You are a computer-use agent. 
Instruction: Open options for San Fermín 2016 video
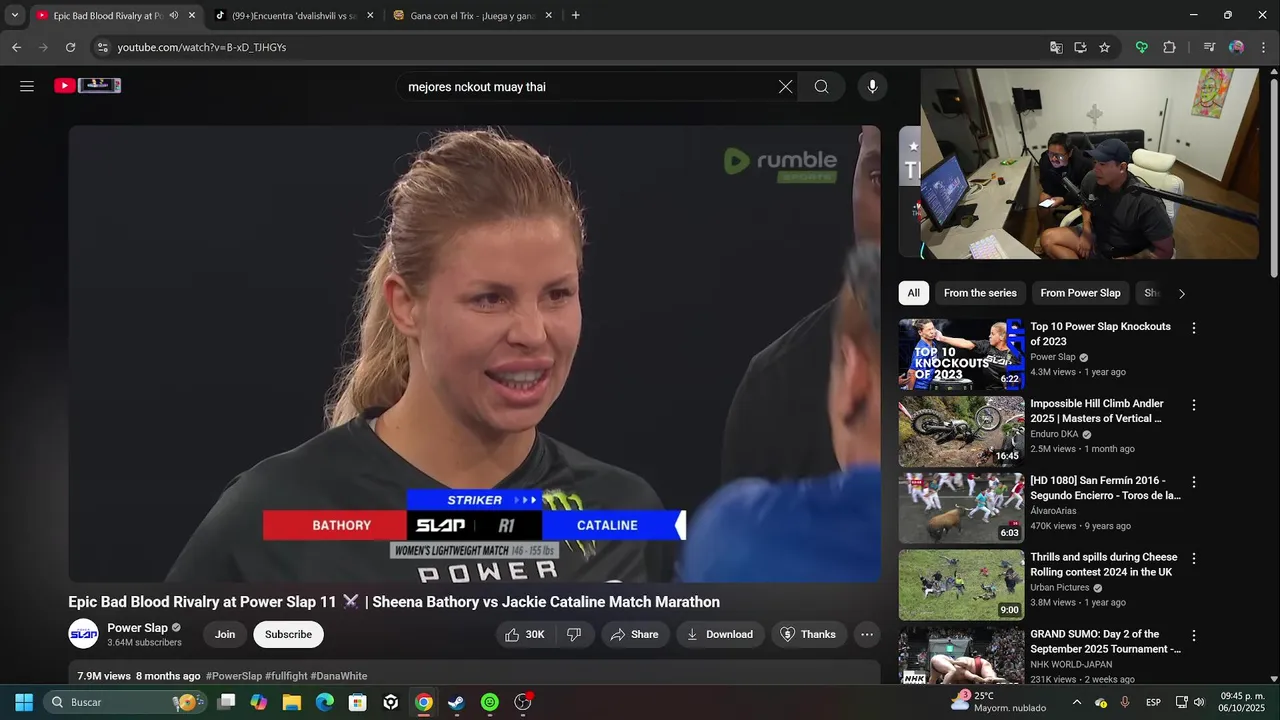(x=1193, y=482)
